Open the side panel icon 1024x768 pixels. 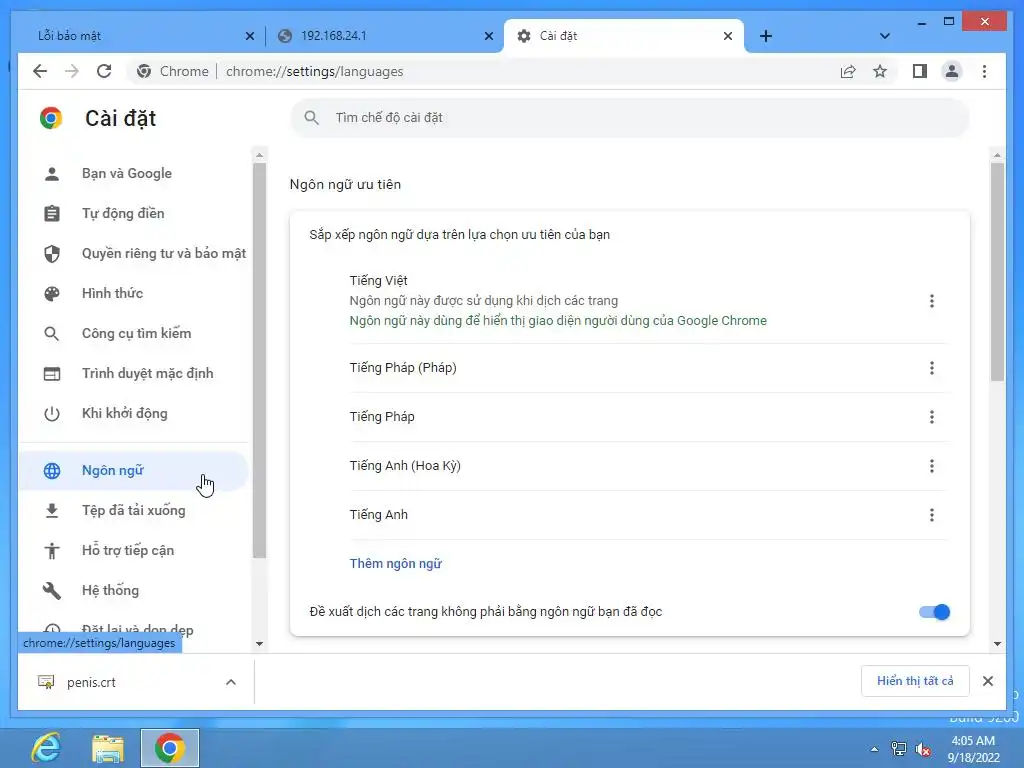click(920, 71)
